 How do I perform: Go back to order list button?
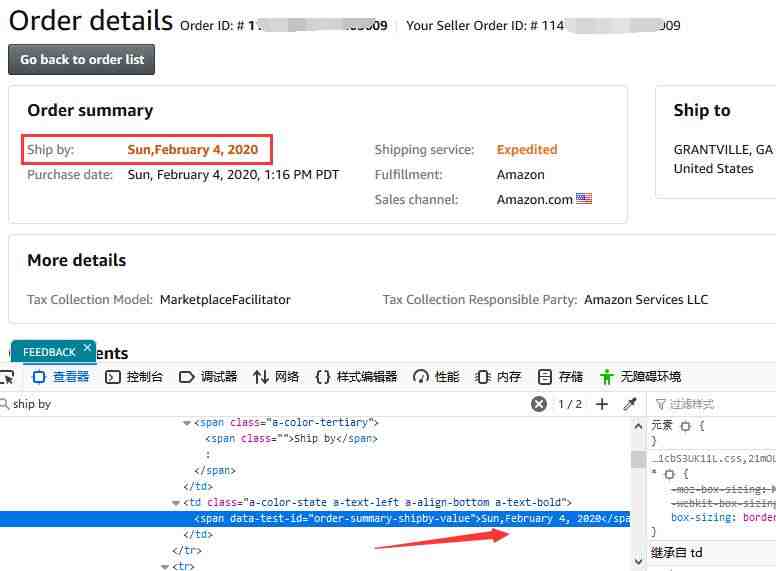81,59
